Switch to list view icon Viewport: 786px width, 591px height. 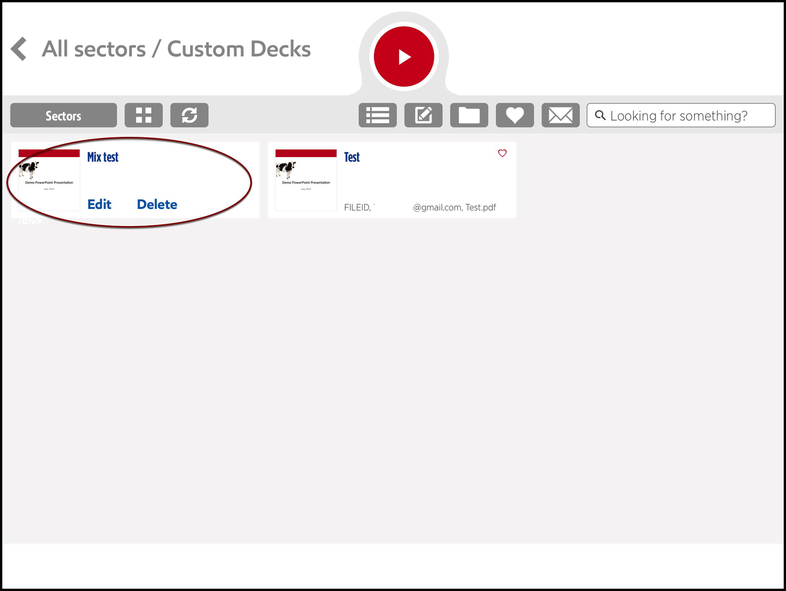(378, 116)
